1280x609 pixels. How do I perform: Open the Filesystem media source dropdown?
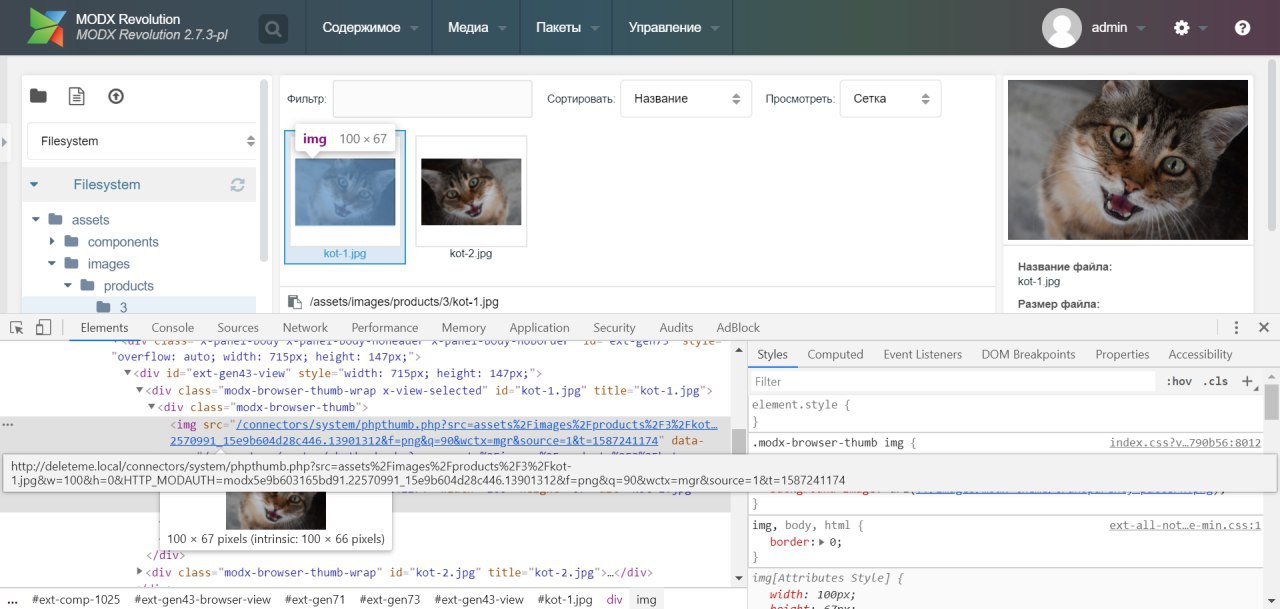[142, 141]
